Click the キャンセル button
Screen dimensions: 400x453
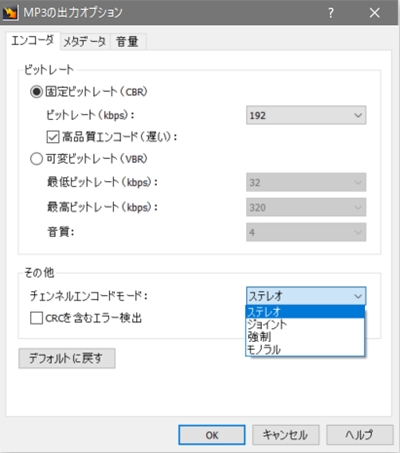[286, 435]
